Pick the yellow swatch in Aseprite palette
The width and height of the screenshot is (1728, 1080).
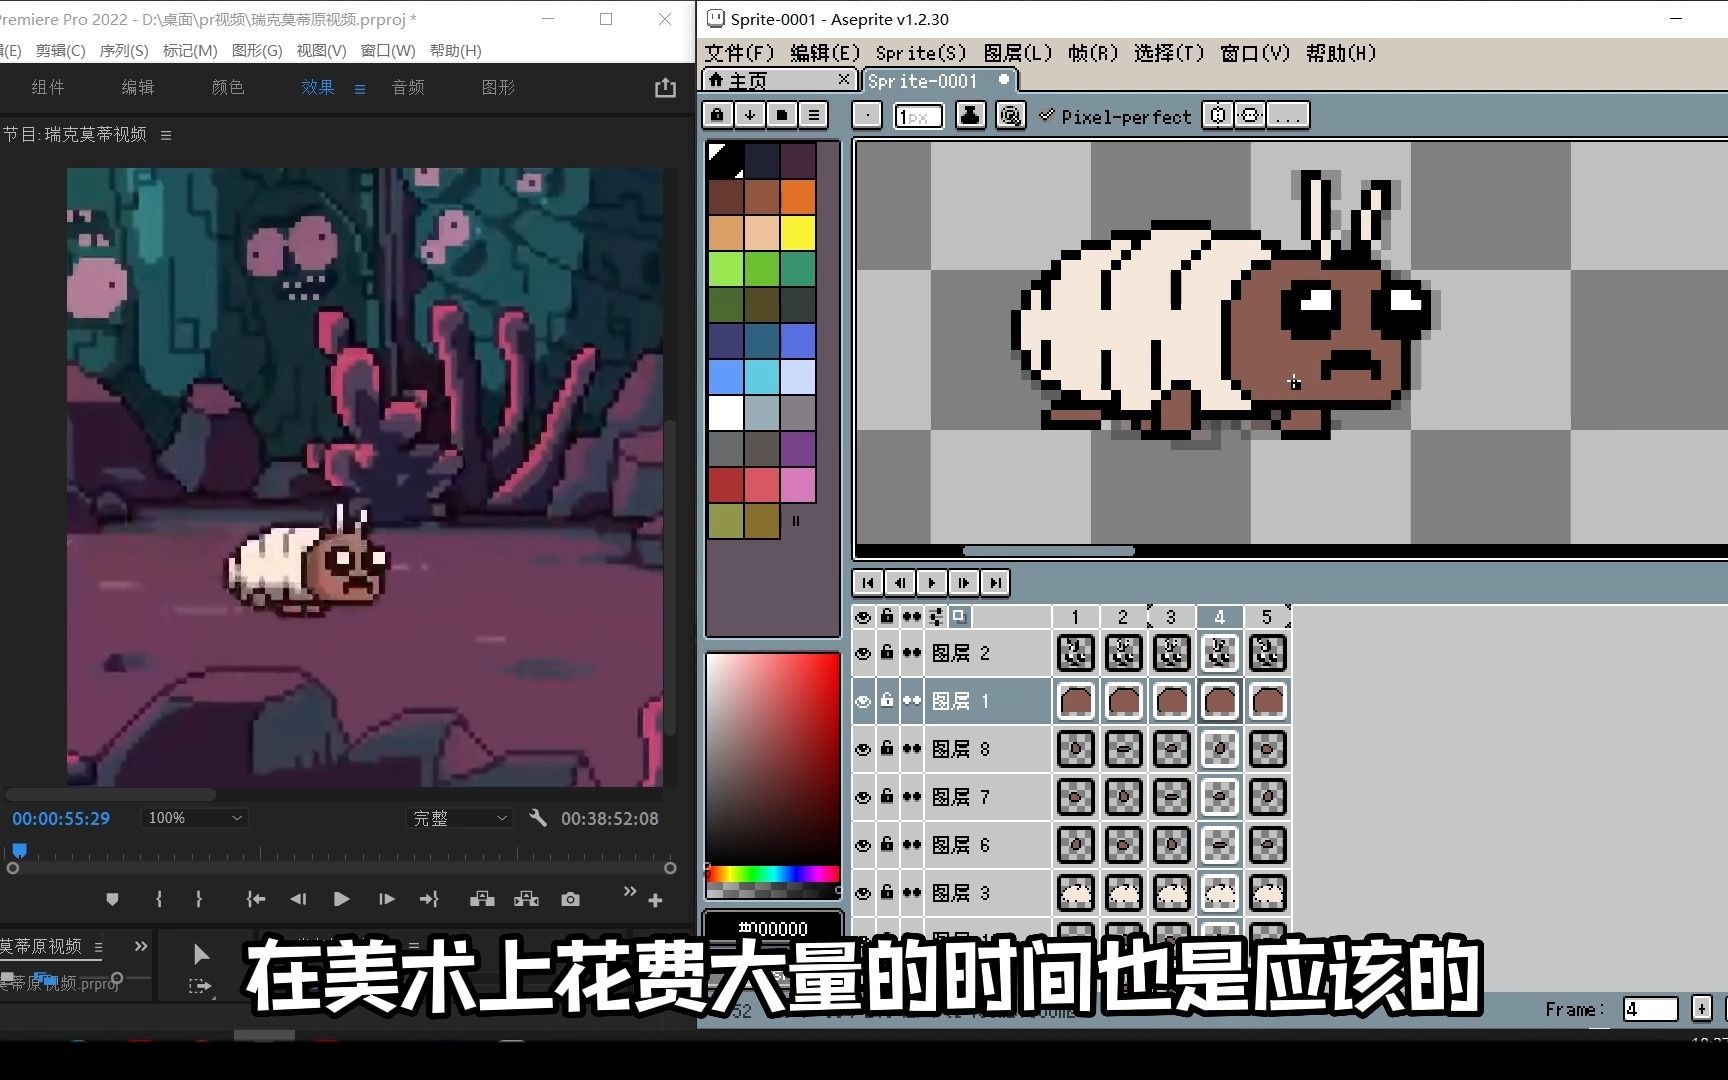[x=798, y=233]
